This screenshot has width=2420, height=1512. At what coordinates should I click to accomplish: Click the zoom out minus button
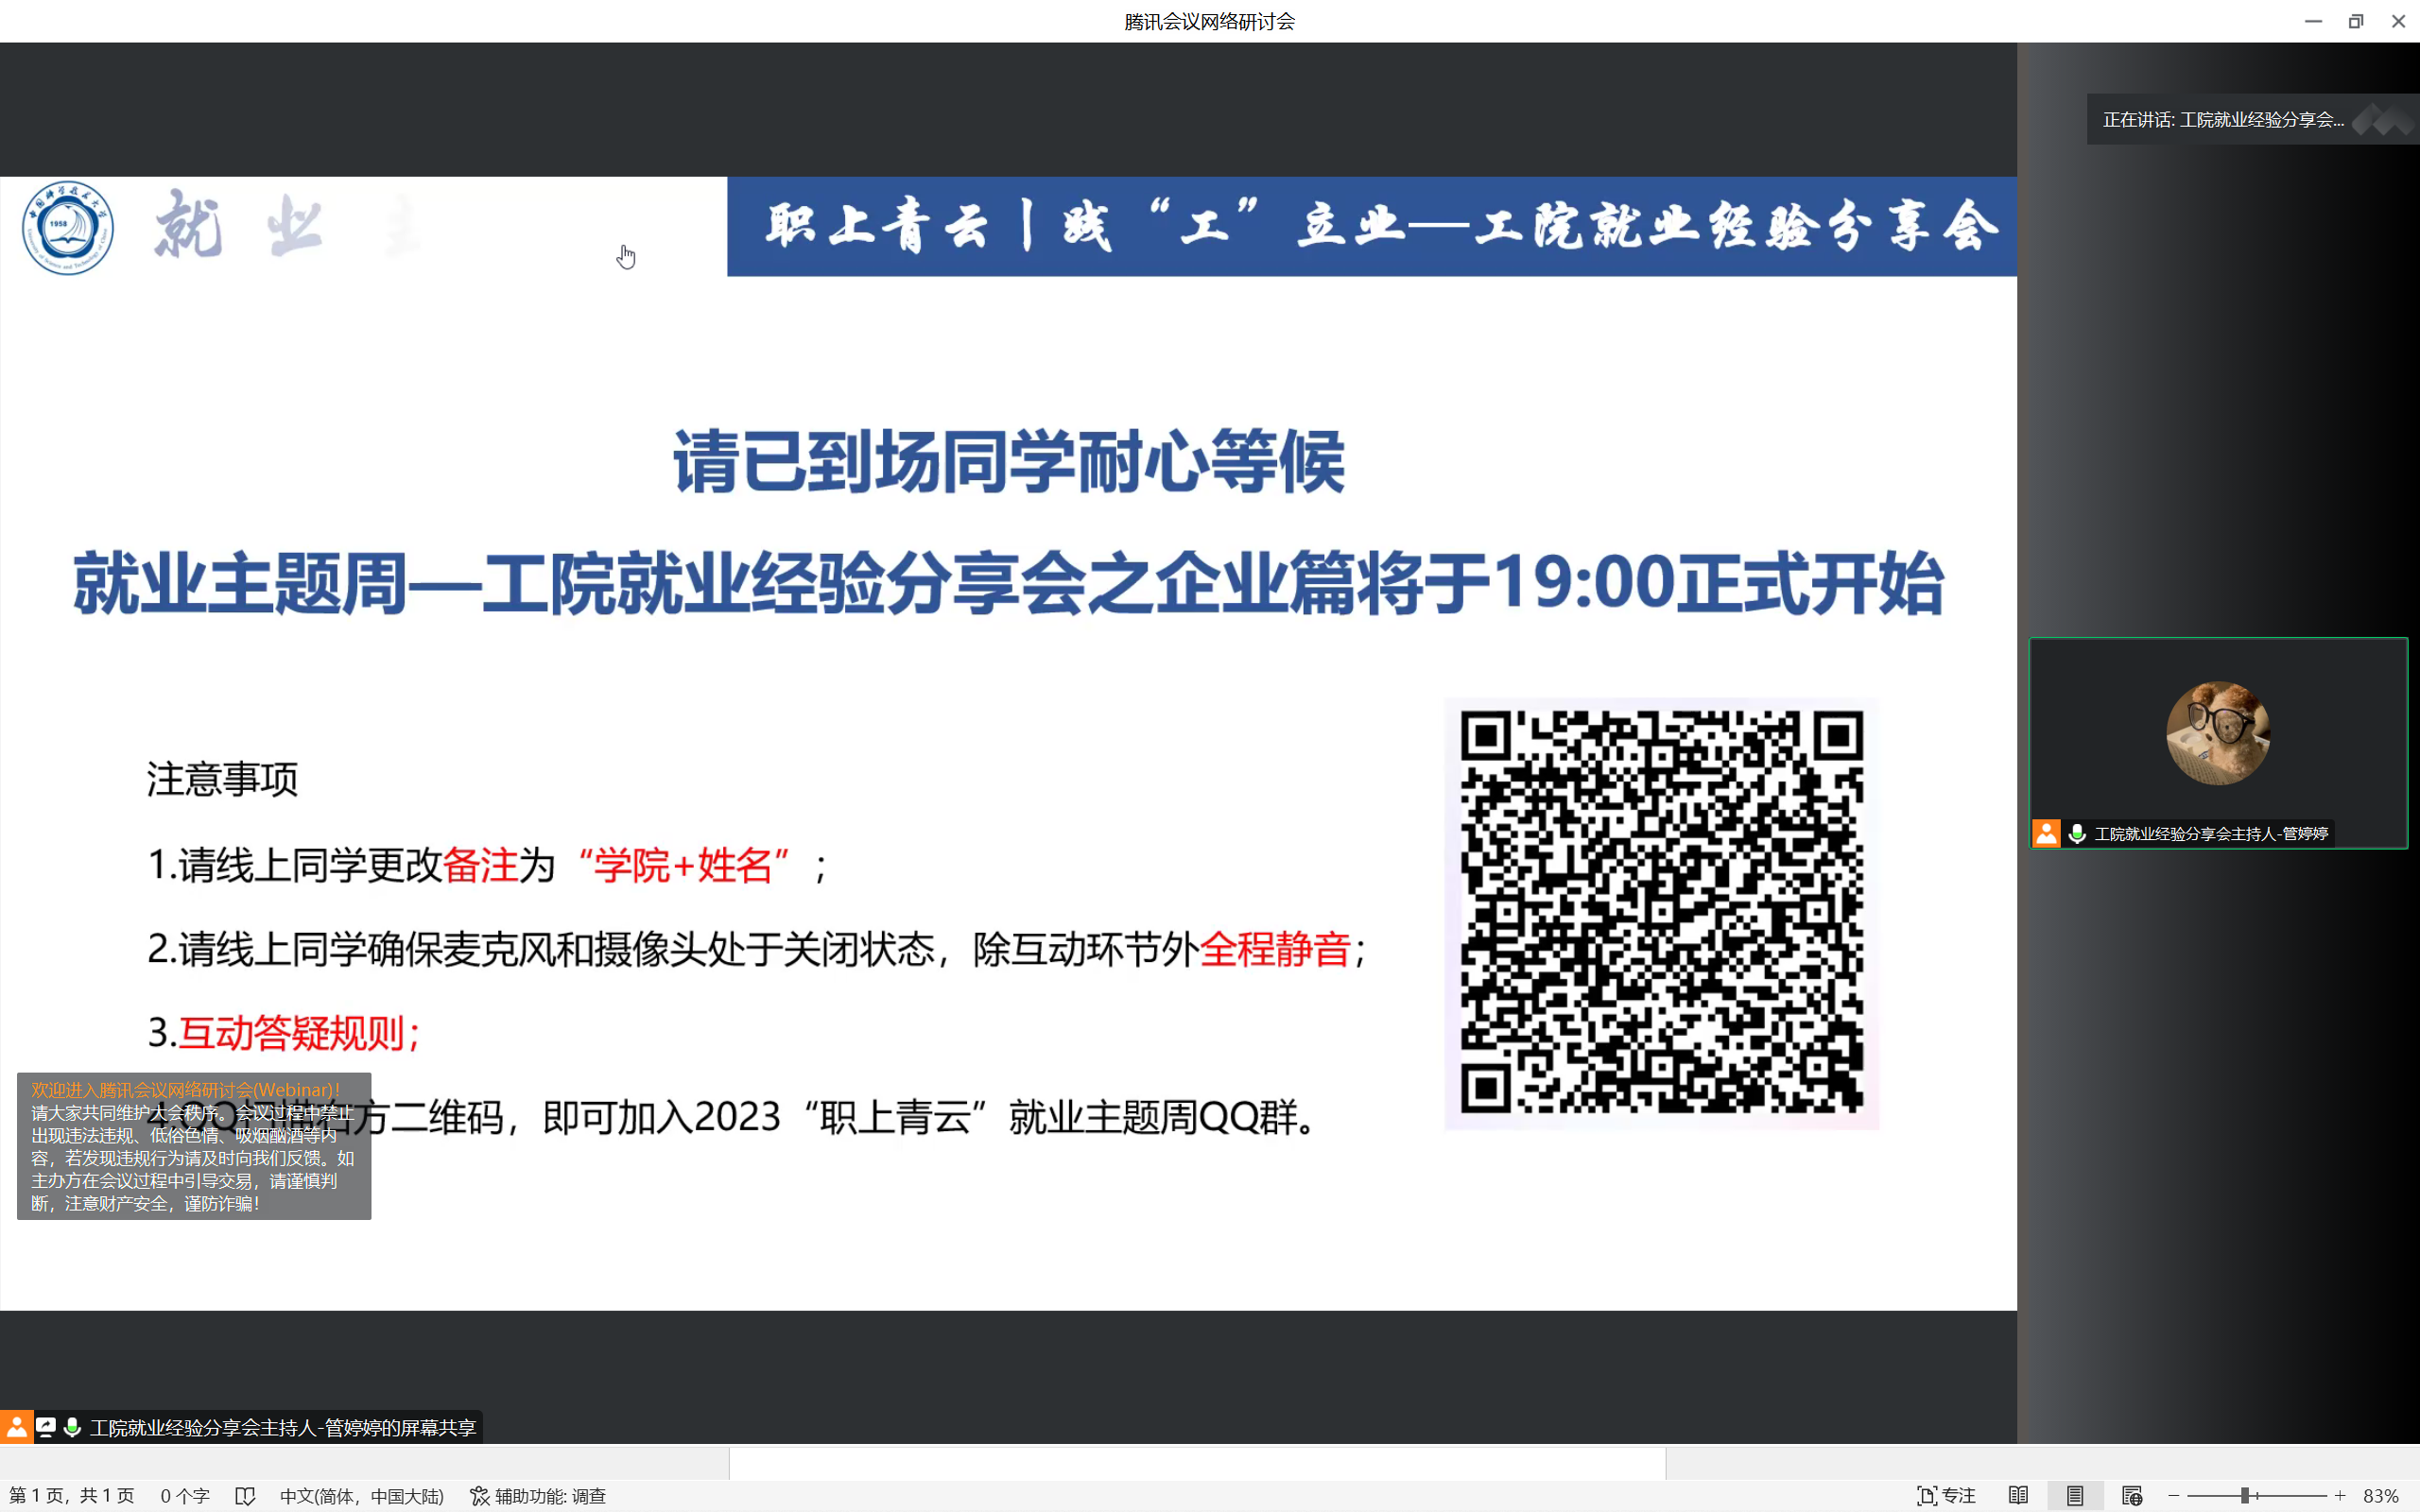2173,1496
